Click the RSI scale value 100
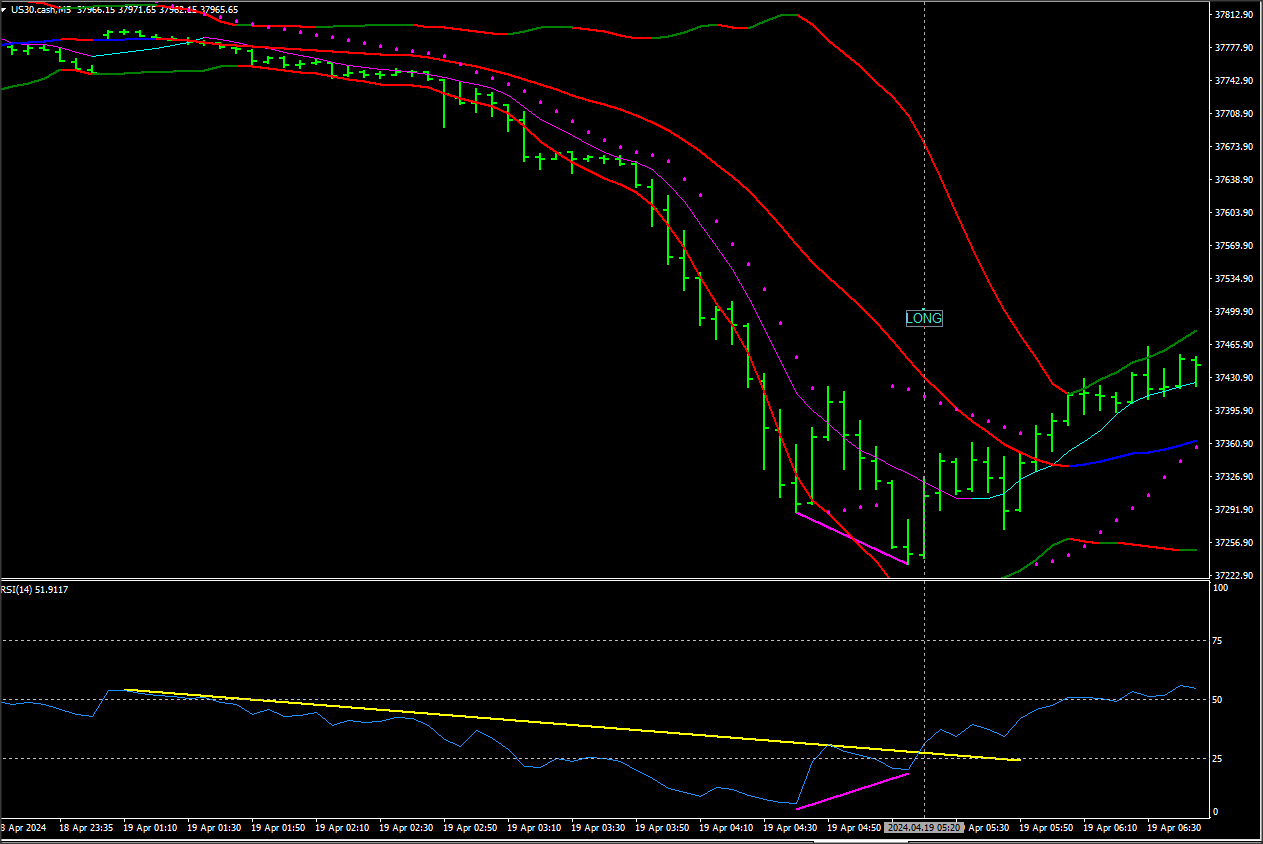Viewport: 1263px width, 844px height. click(x=1220, y=589)
